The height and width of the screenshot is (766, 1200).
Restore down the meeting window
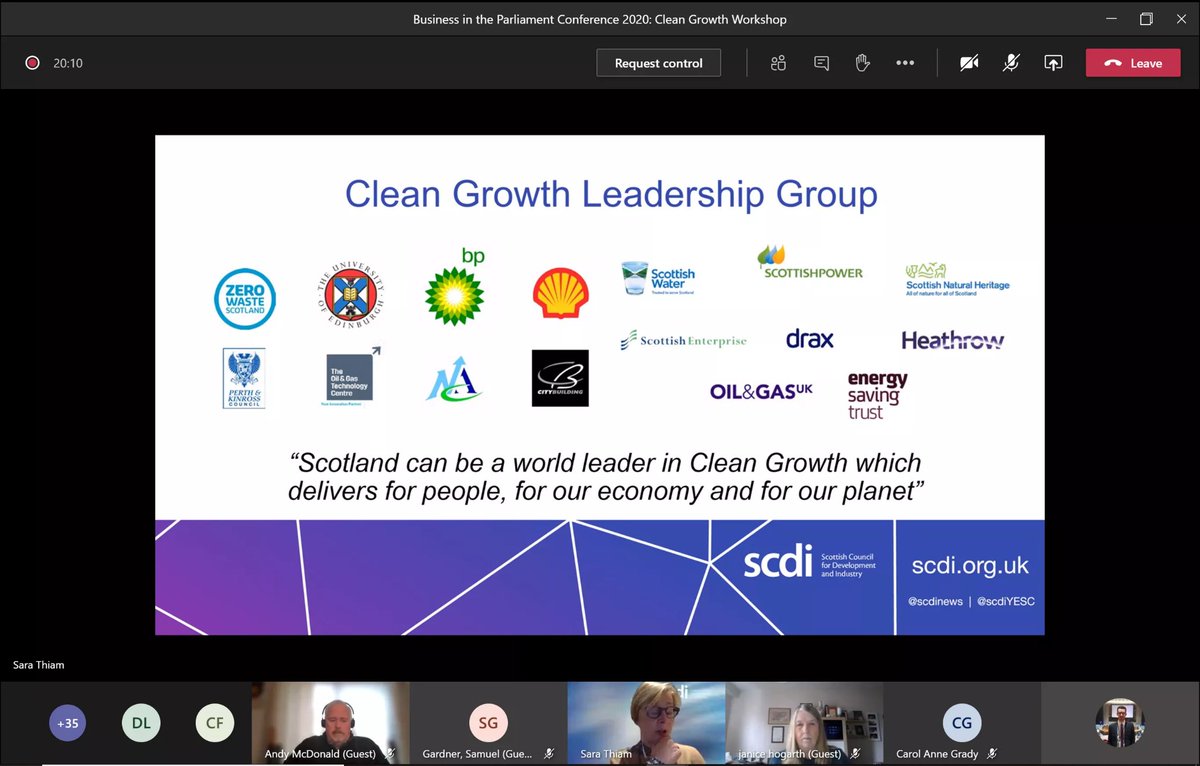click(x=1147, y=19)
